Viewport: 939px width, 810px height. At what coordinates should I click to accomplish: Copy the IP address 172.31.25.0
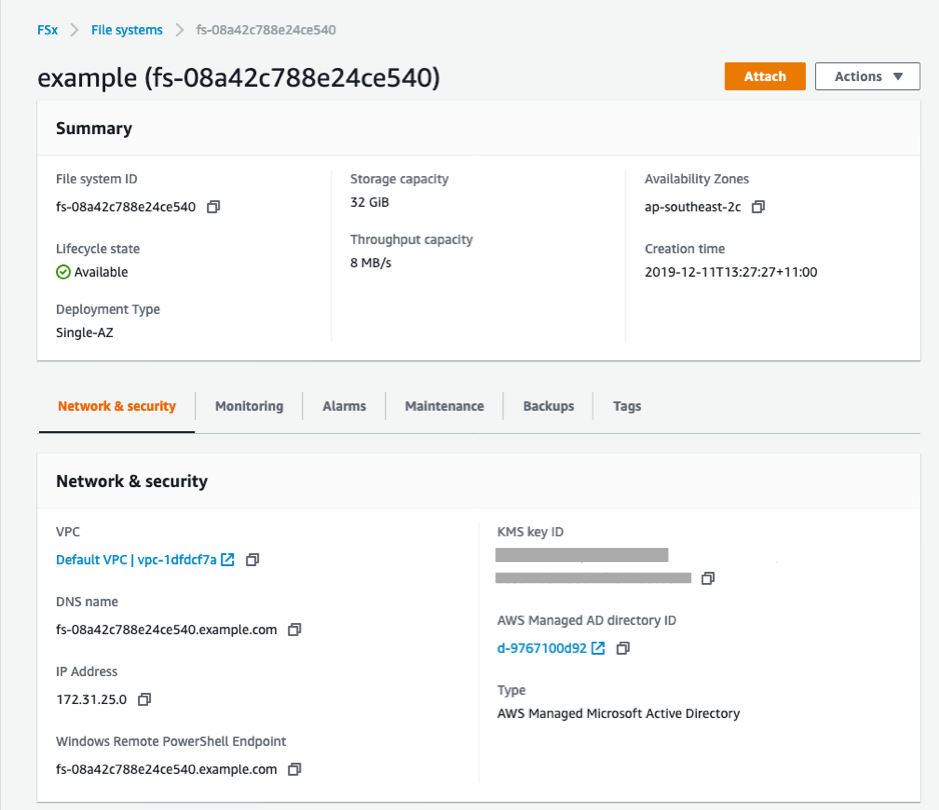[x=144, y=699]
